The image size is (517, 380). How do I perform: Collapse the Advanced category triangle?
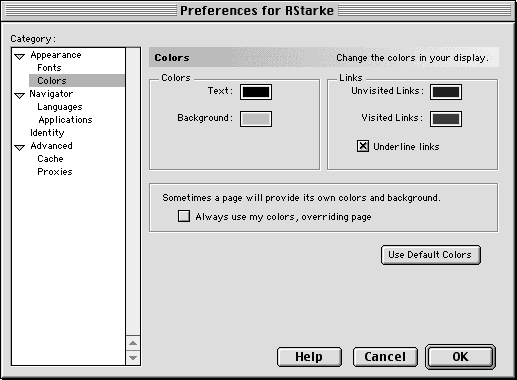tap(20, 147)
